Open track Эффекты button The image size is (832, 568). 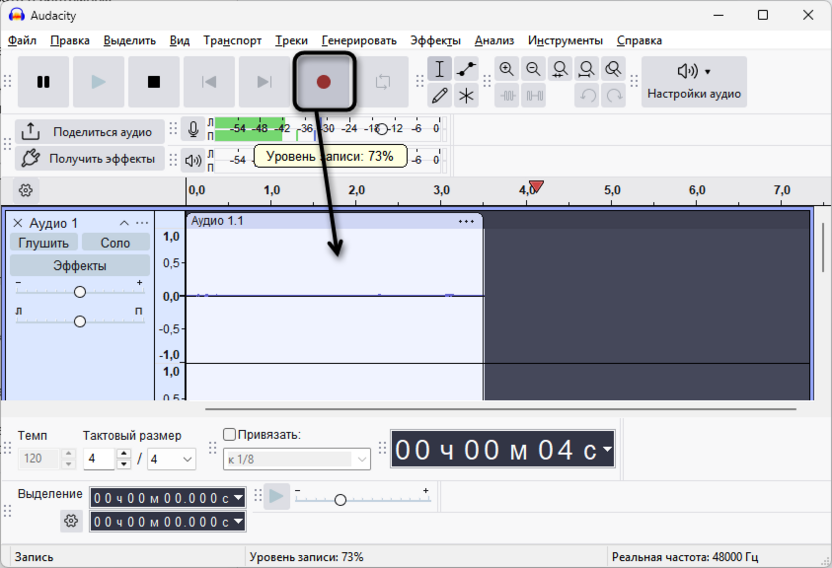80,265
